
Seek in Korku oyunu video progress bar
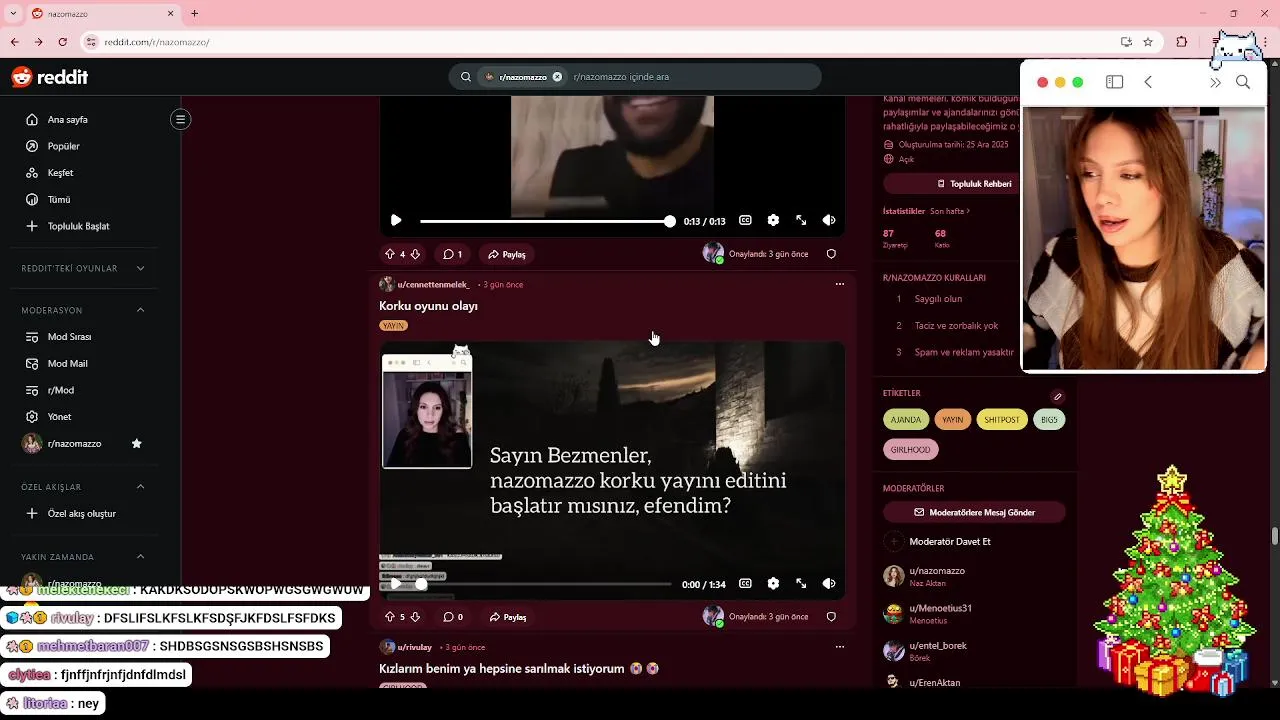coord(545,584)
